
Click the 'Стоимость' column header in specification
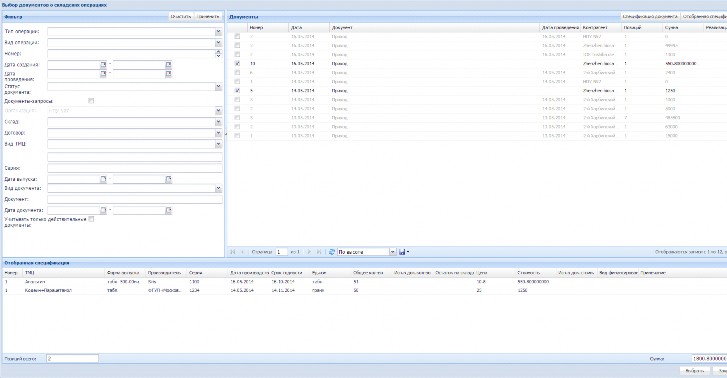tap(536, 273)
